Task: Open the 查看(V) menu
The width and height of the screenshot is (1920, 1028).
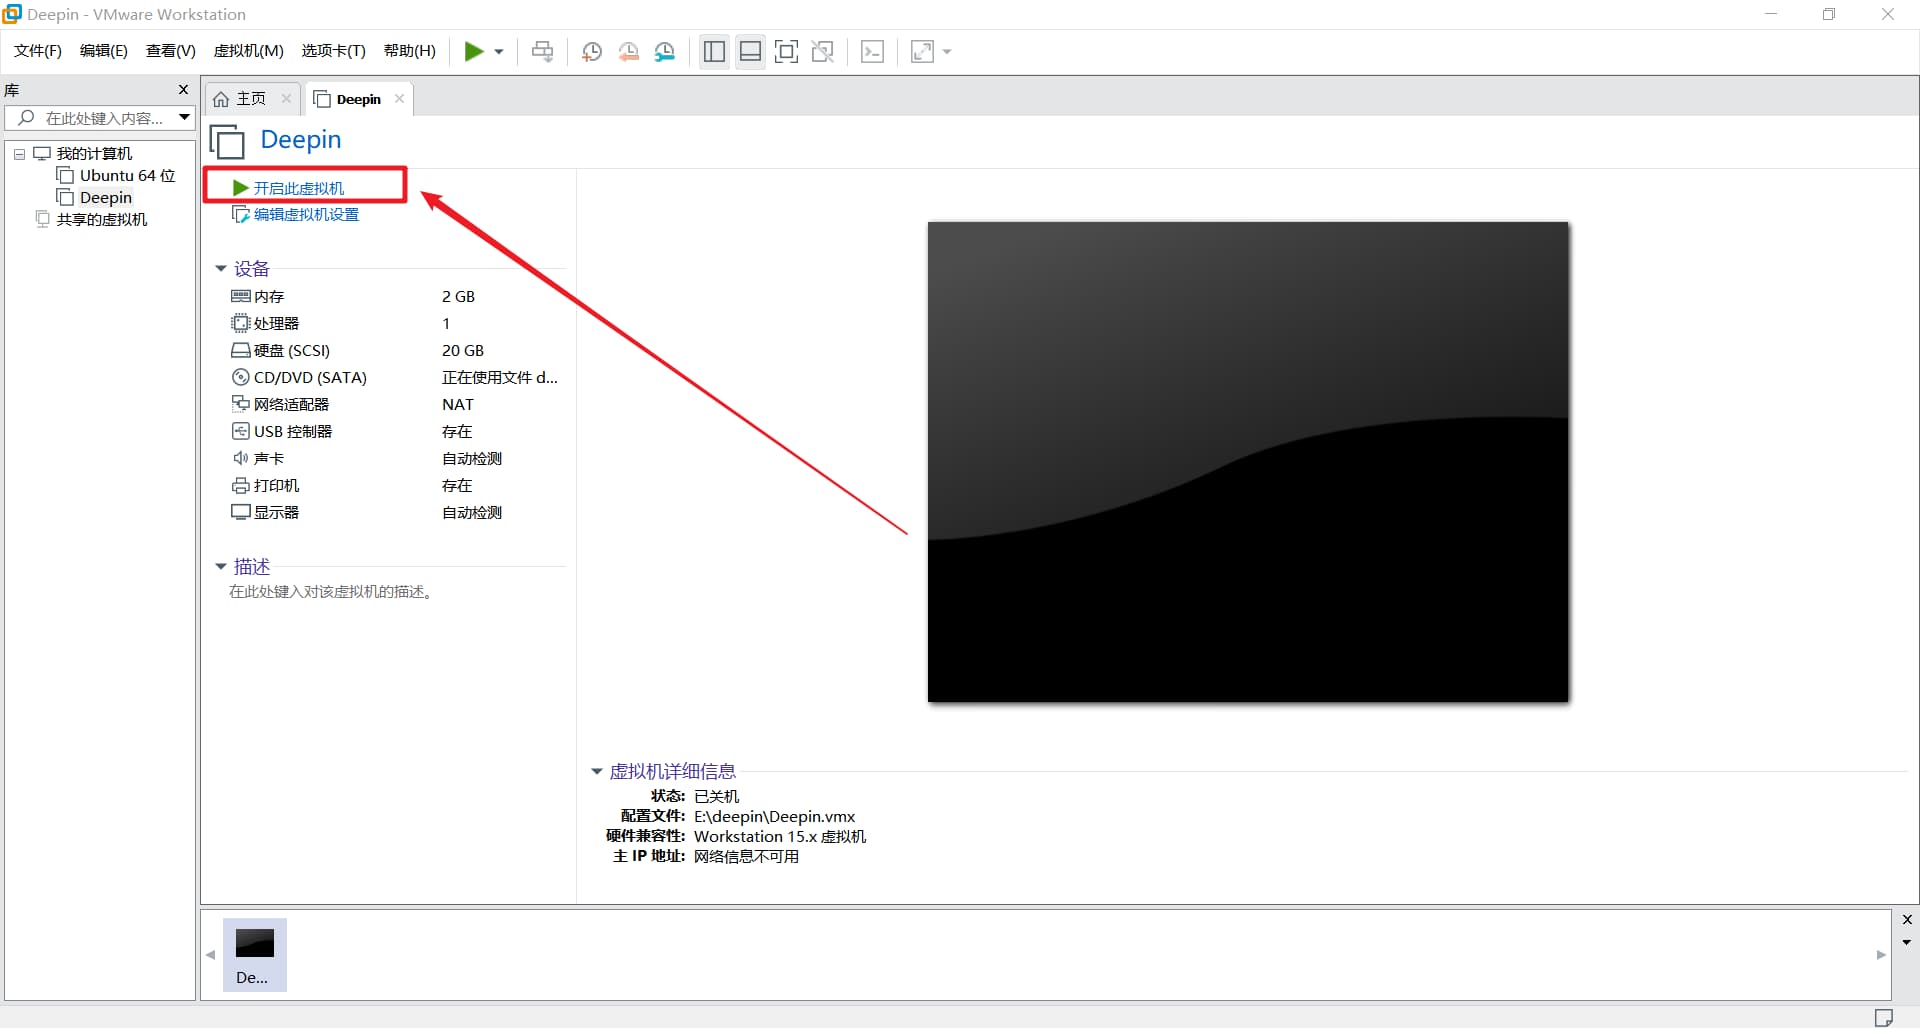Action: pyautogui.click(x=171, y=51)
